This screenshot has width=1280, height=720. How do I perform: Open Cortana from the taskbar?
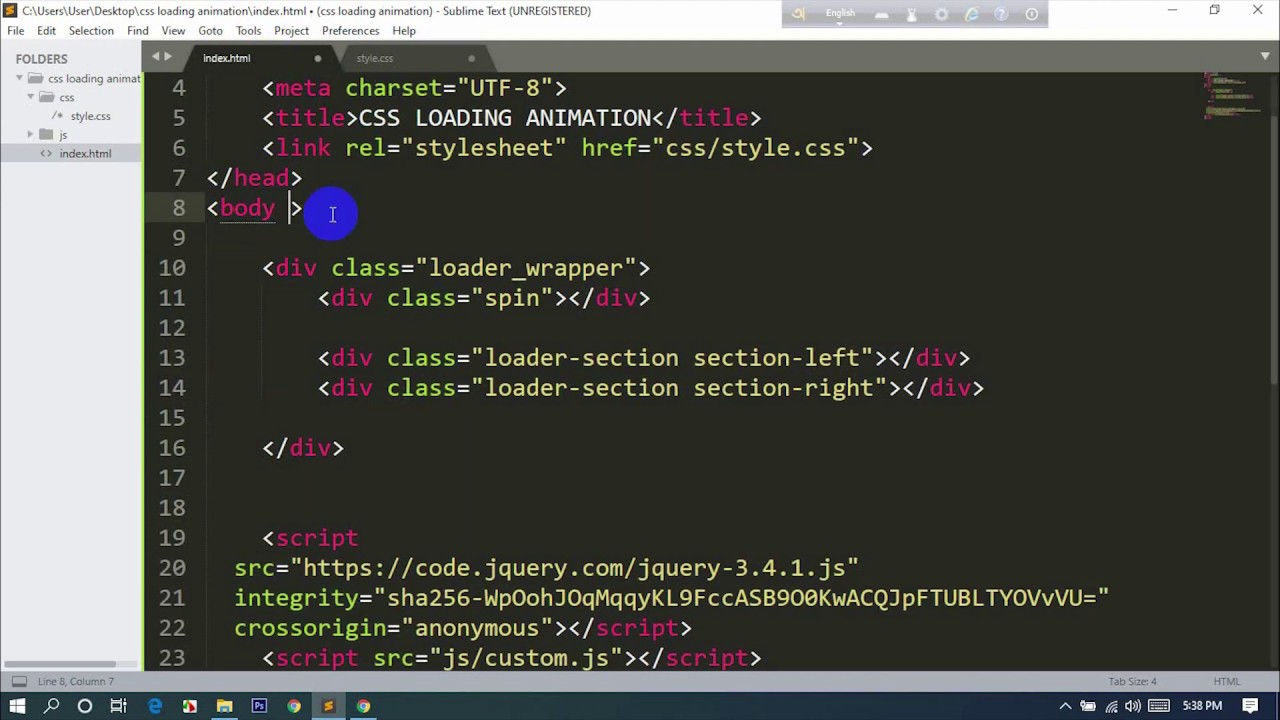point(85,706)
